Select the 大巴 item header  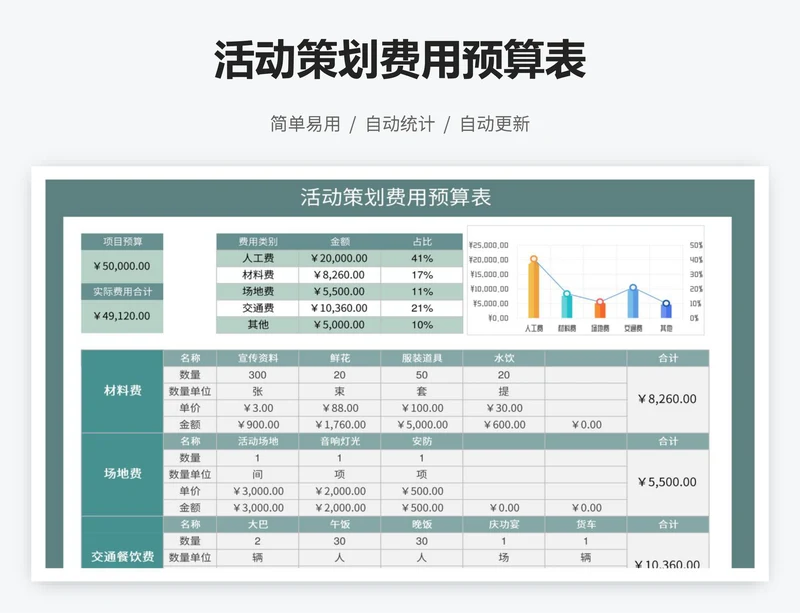[258, 524]
